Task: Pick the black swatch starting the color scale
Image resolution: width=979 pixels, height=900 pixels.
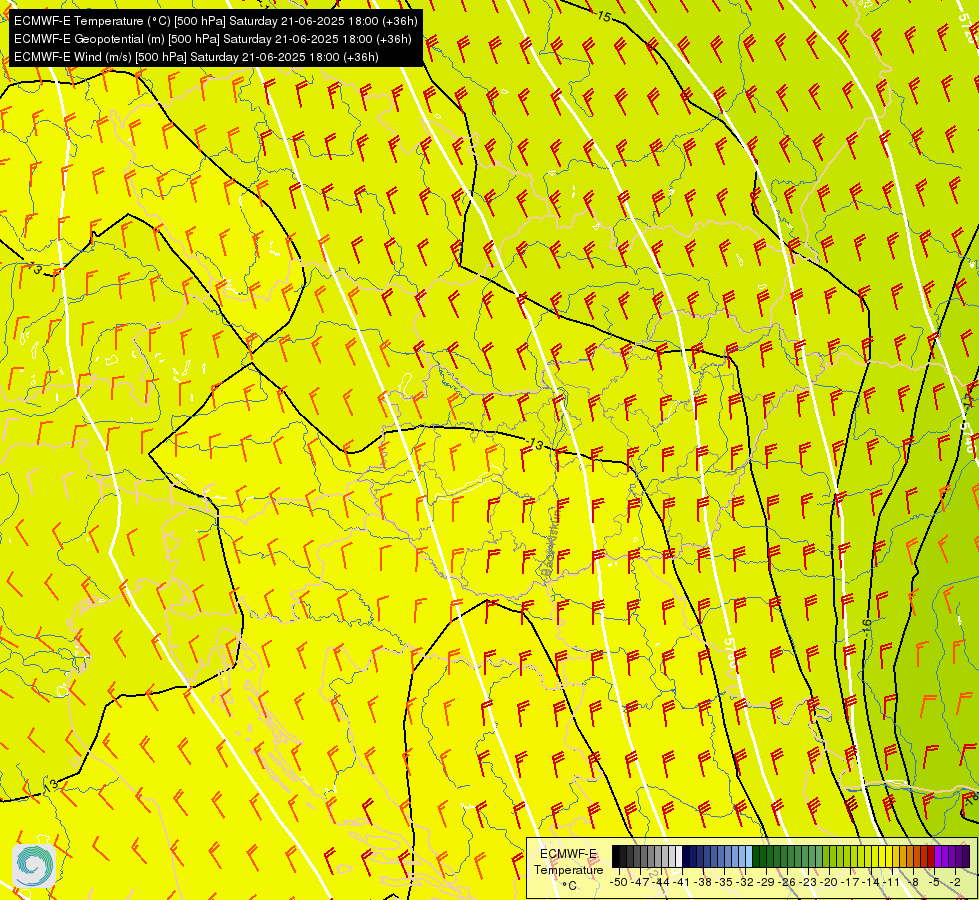Action: pos(616,856)
